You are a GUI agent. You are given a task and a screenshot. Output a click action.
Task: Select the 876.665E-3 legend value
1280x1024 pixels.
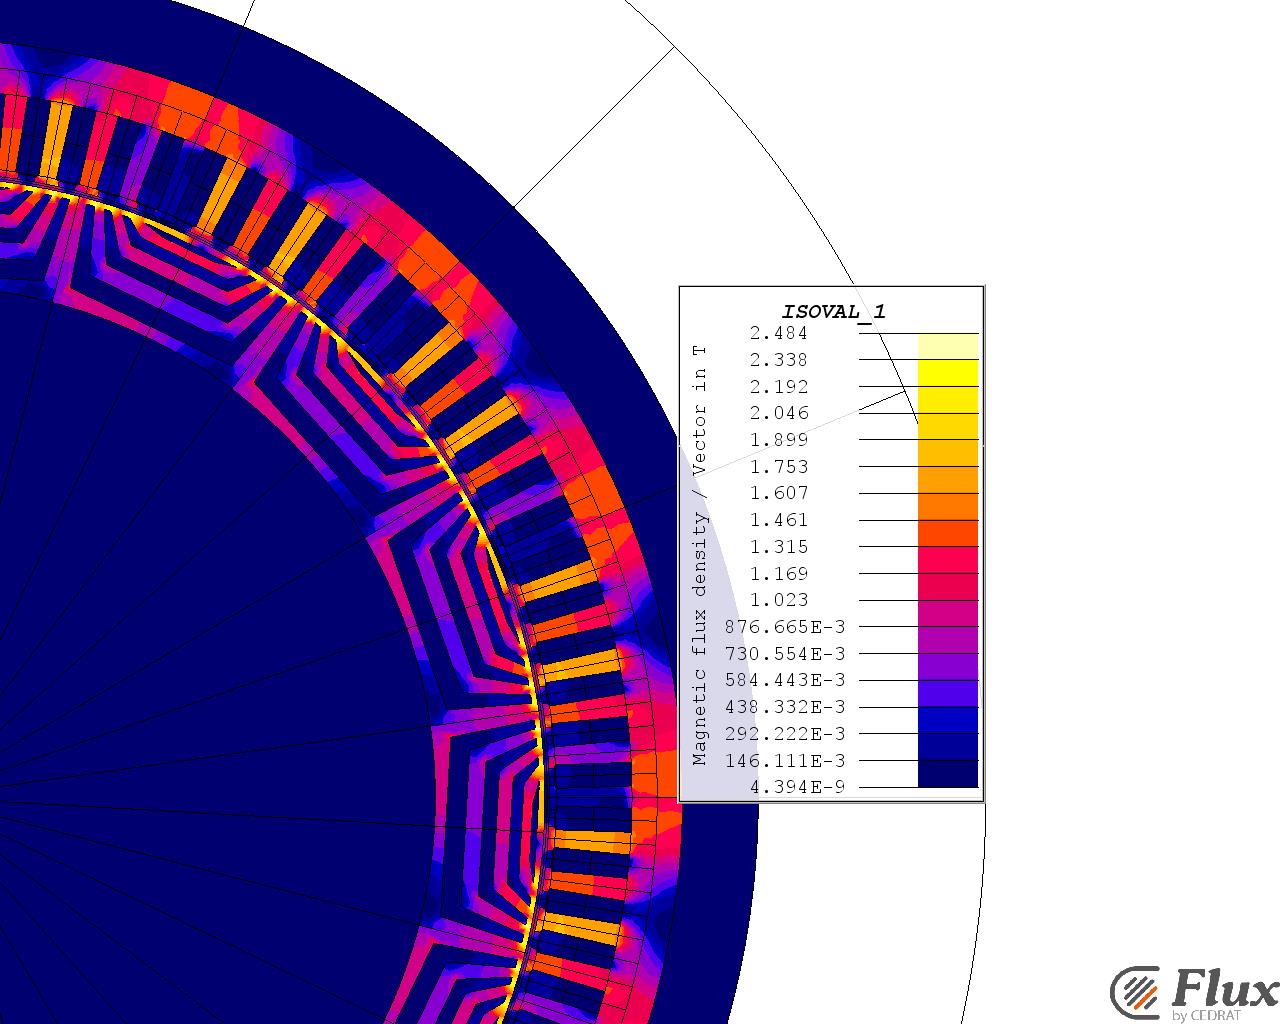tap(784, 627)
